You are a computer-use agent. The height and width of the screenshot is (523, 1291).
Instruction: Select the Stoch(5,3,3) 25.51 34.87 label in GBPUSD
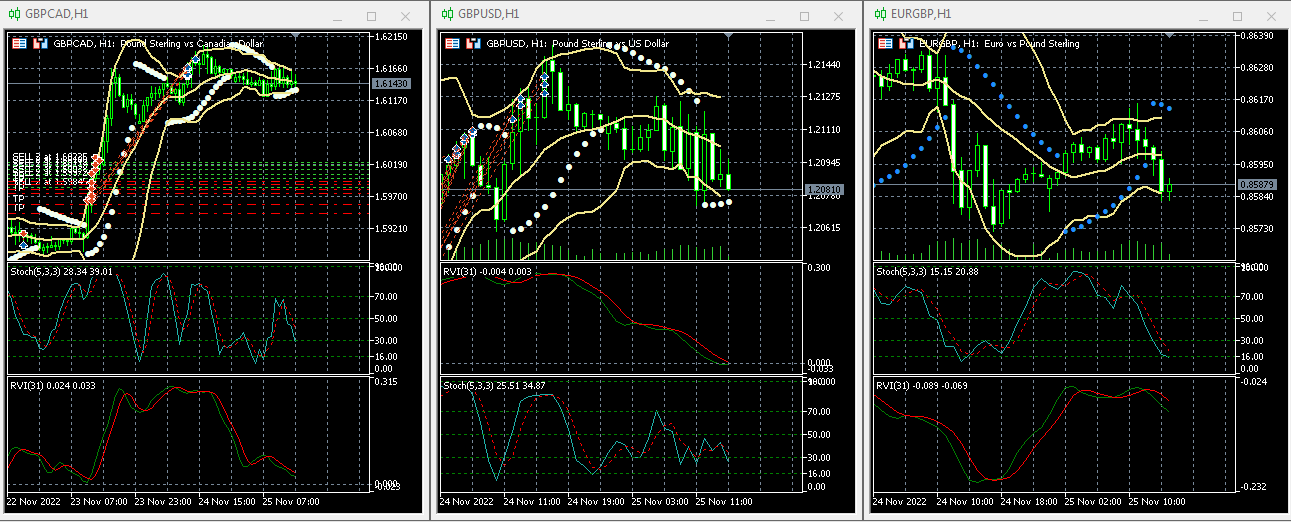coord(494,385)
